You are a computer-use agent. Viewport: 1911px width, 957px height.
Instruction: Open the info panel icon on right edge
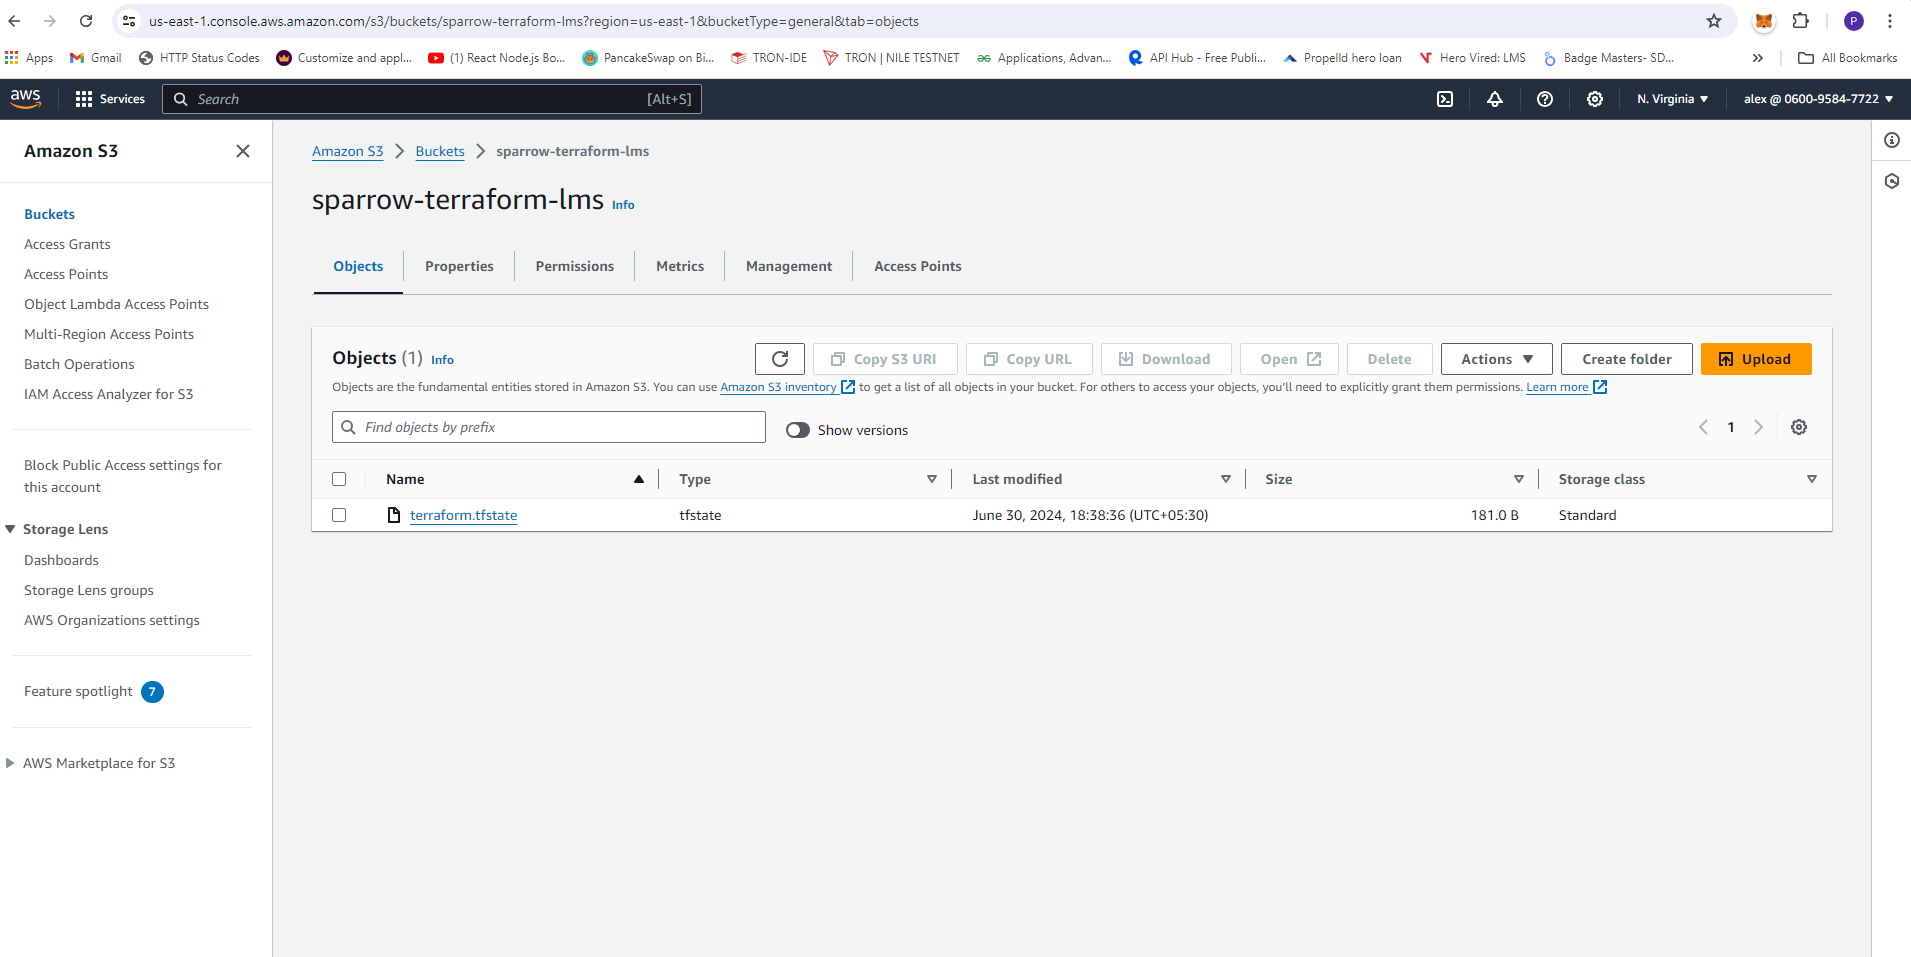[1892, 140]
